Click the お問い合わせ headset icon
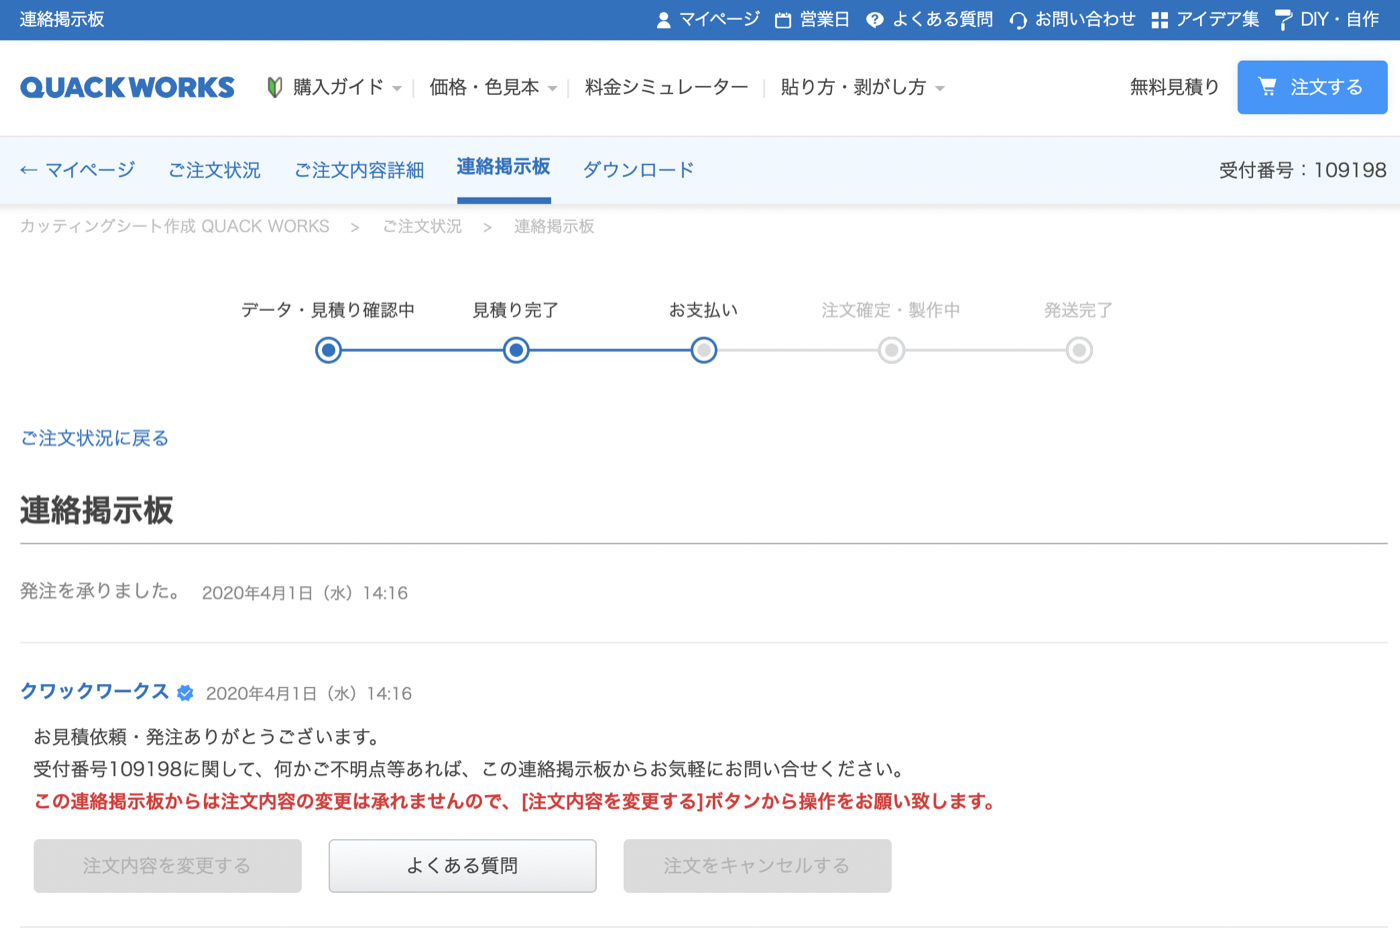1400x952 pixels. point(1017,19)
